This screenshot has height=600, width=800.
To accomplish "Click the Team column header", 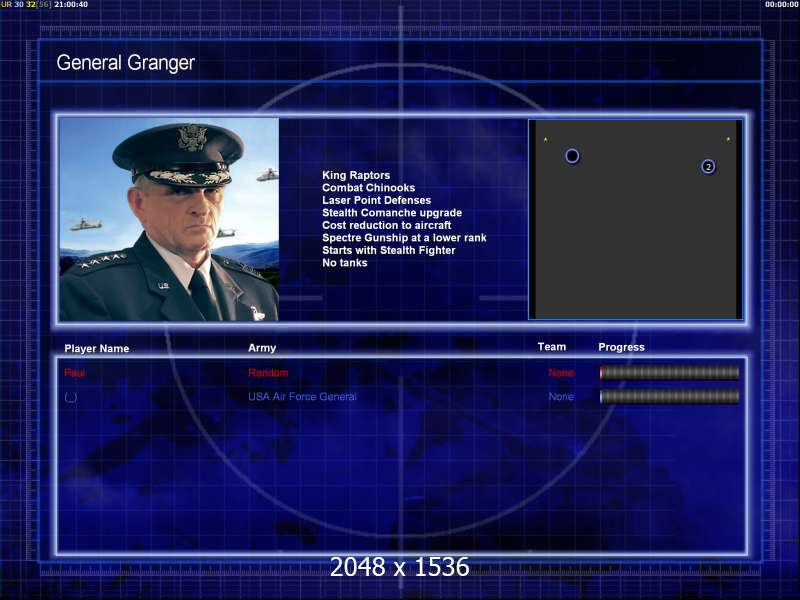I will 552,347.
